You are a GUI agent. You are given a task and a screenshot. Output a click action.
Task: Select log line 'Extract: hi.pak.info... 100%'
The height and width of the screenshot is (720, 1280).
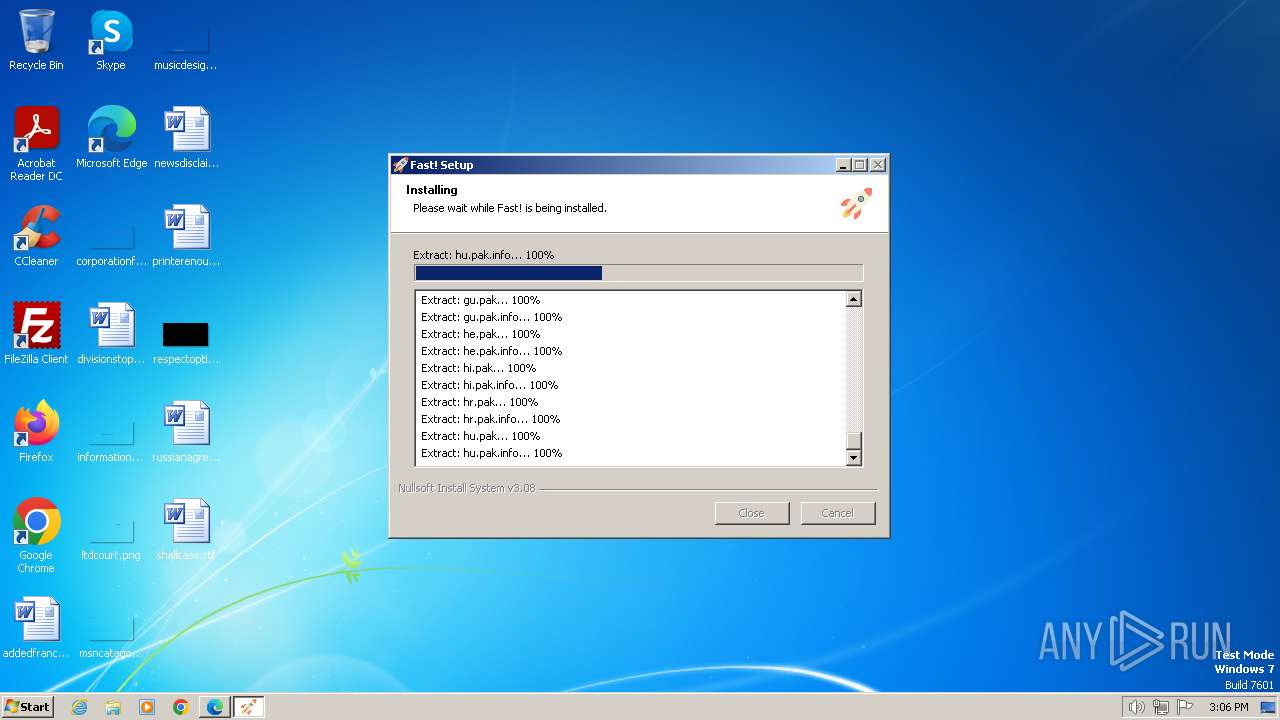pos(489,385)
